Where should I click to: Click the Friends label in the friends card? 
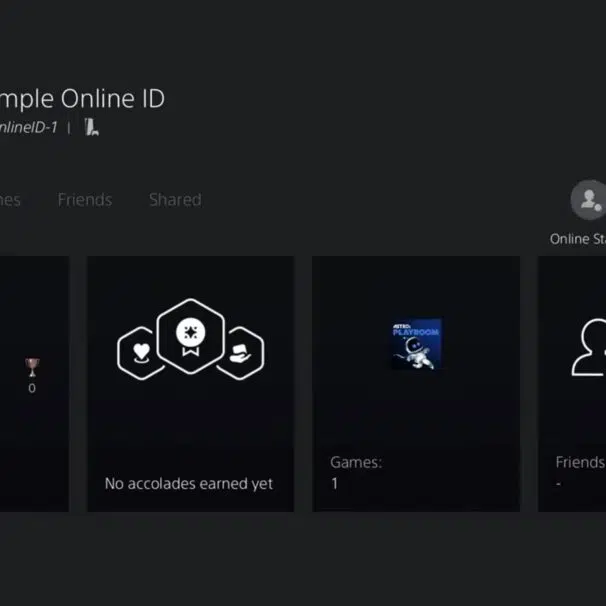click(580, 463)
